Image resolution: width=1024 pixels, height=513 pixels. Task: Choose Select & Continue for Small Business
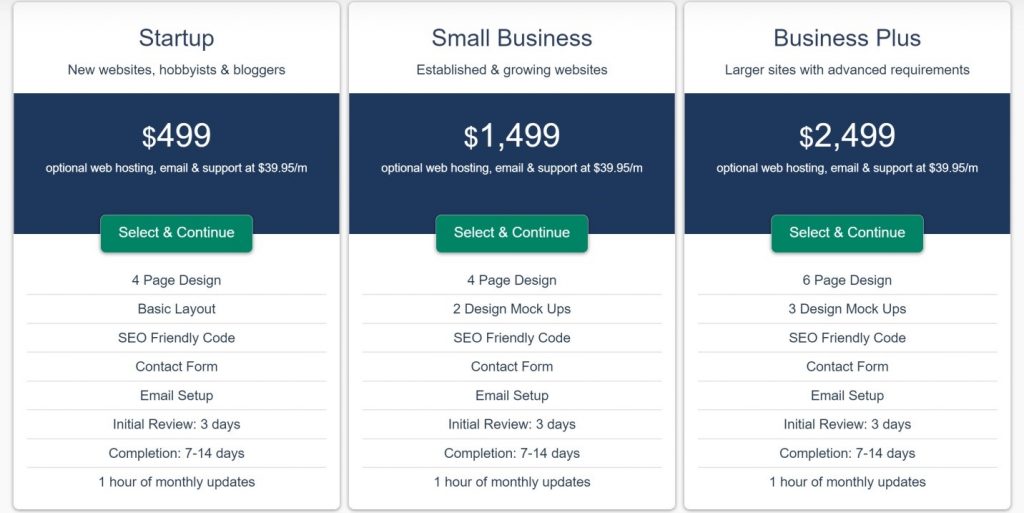click(512, 233)
